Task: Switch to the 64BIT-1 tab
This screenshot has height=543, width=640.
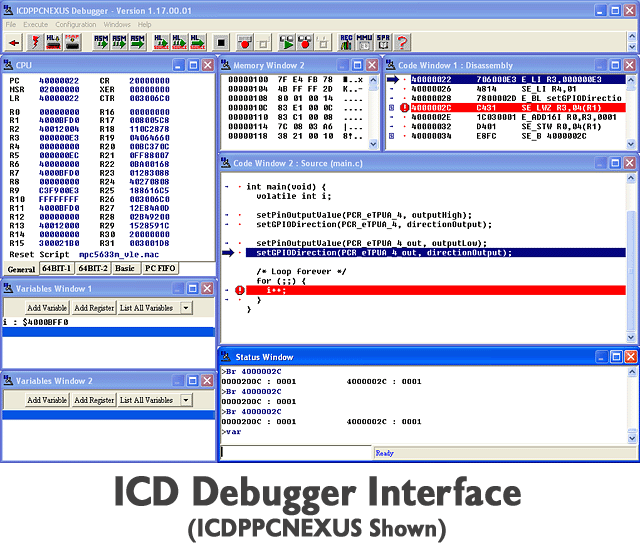Action: tap(57, 268)
